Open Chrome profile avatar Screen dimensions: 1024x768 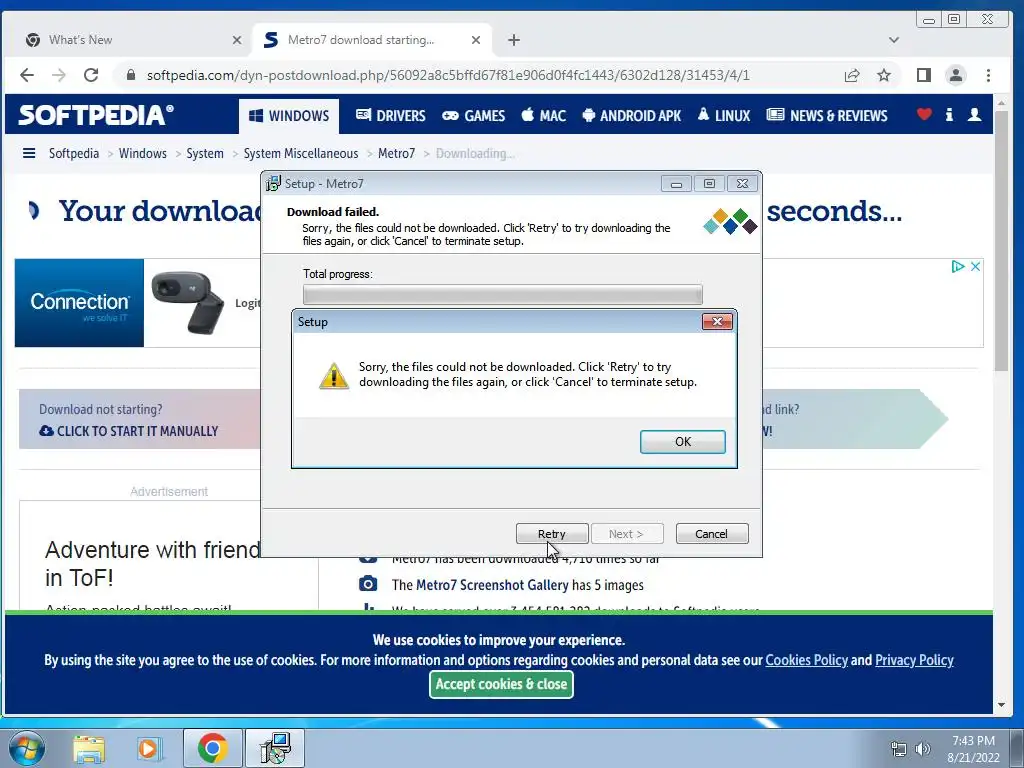coord(955,75)
